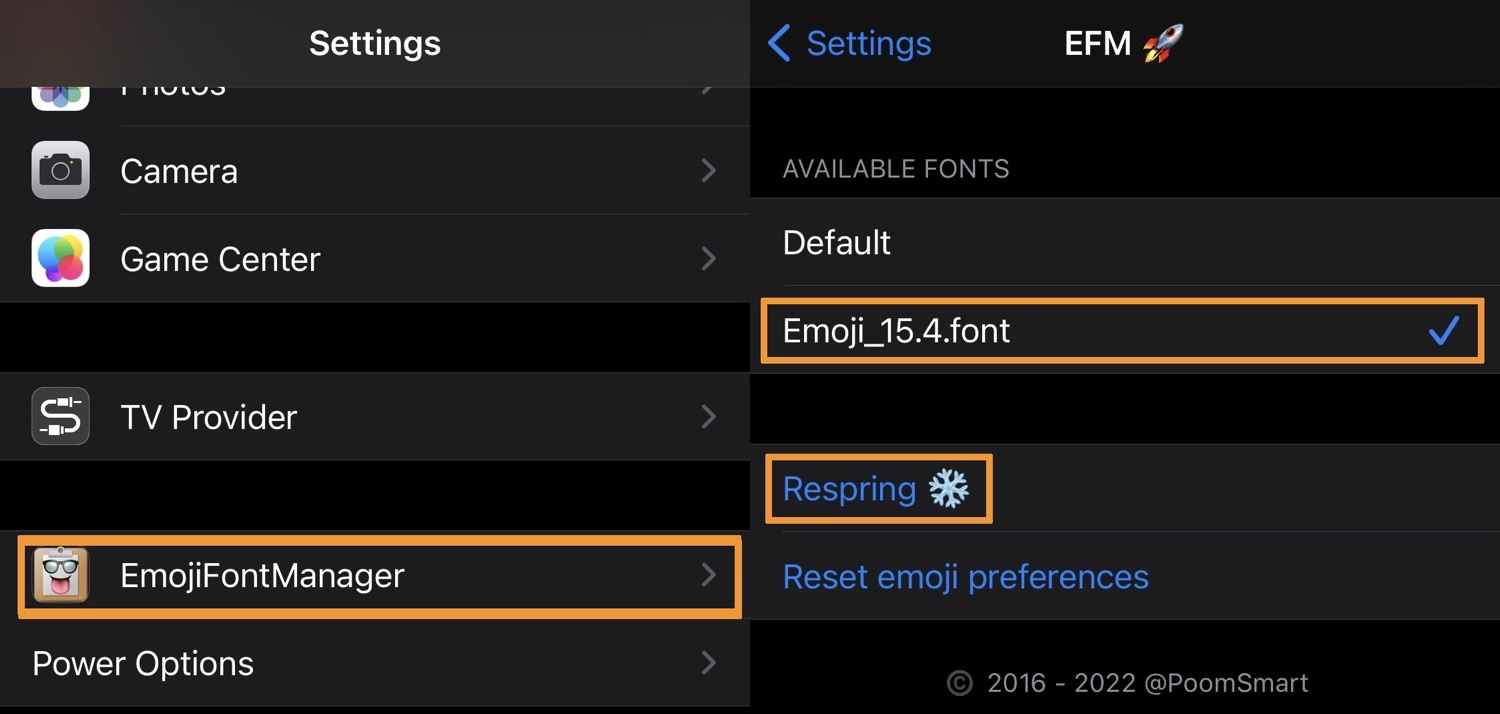Select the Emoji_15.4.font entry

(1125, 330)
